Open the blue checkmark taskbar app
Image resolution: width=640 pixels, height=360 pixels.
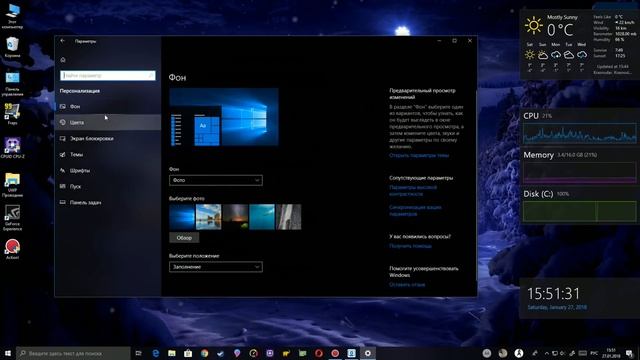221,353
